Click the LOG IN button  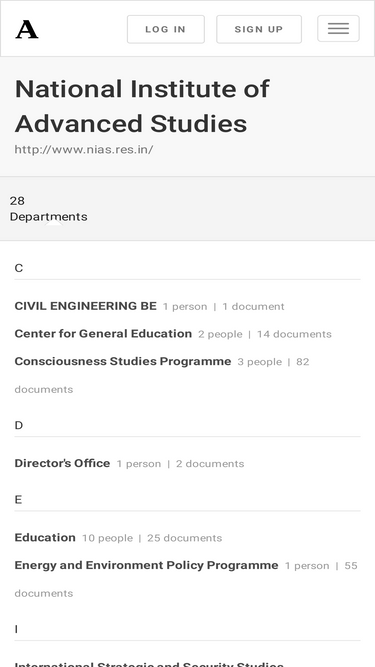pos(166,29)
